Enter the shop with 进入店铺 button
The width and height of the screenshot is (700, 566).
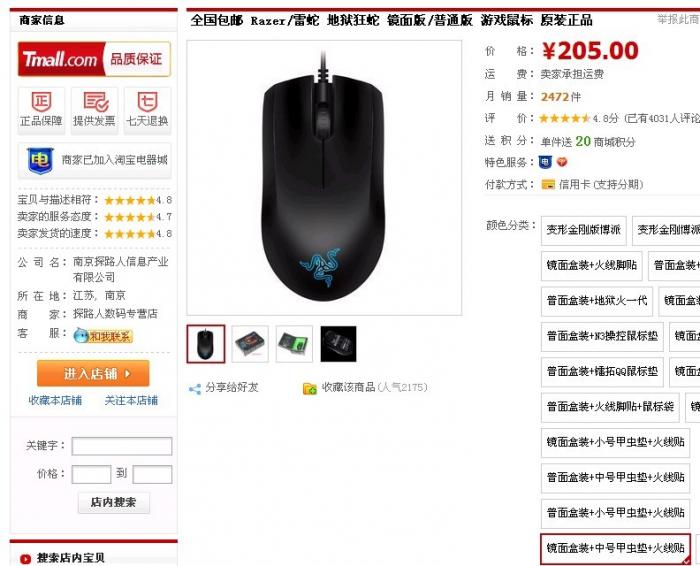[93, 373]
